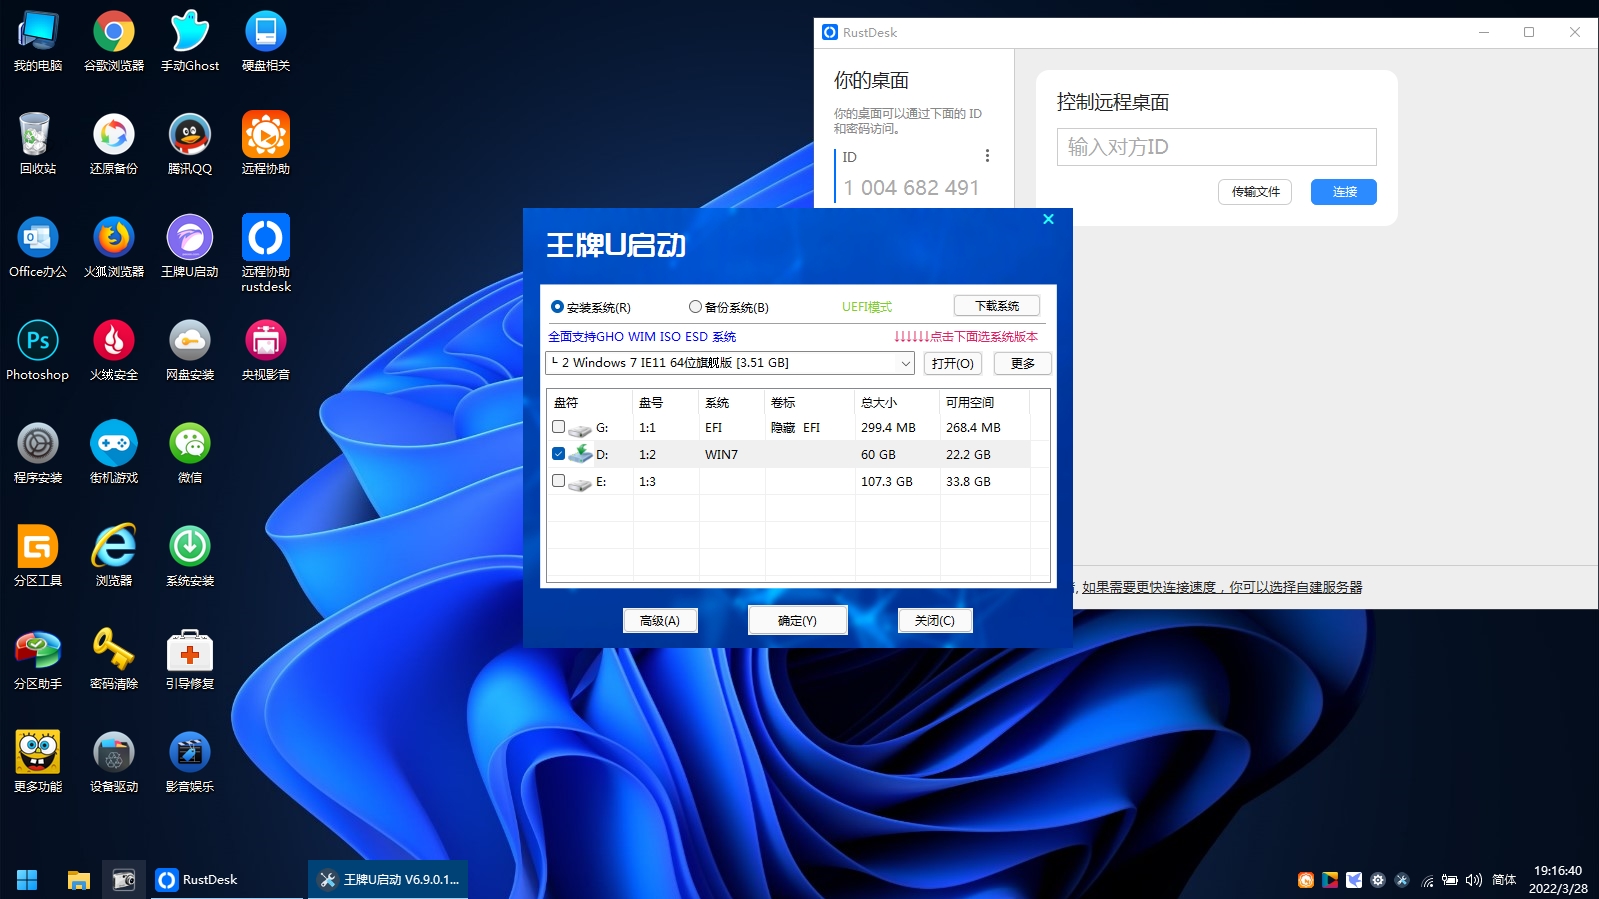Focus 输入对方ID input field
Image resolution: width=1599 pixels, height=899 pixels.
tap(1216, 147)
